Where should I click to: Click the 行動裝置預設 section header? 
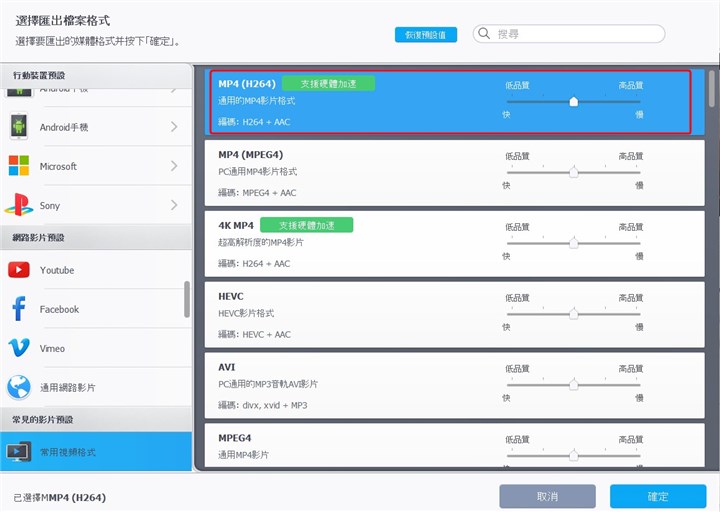click(x=96, y=75)
